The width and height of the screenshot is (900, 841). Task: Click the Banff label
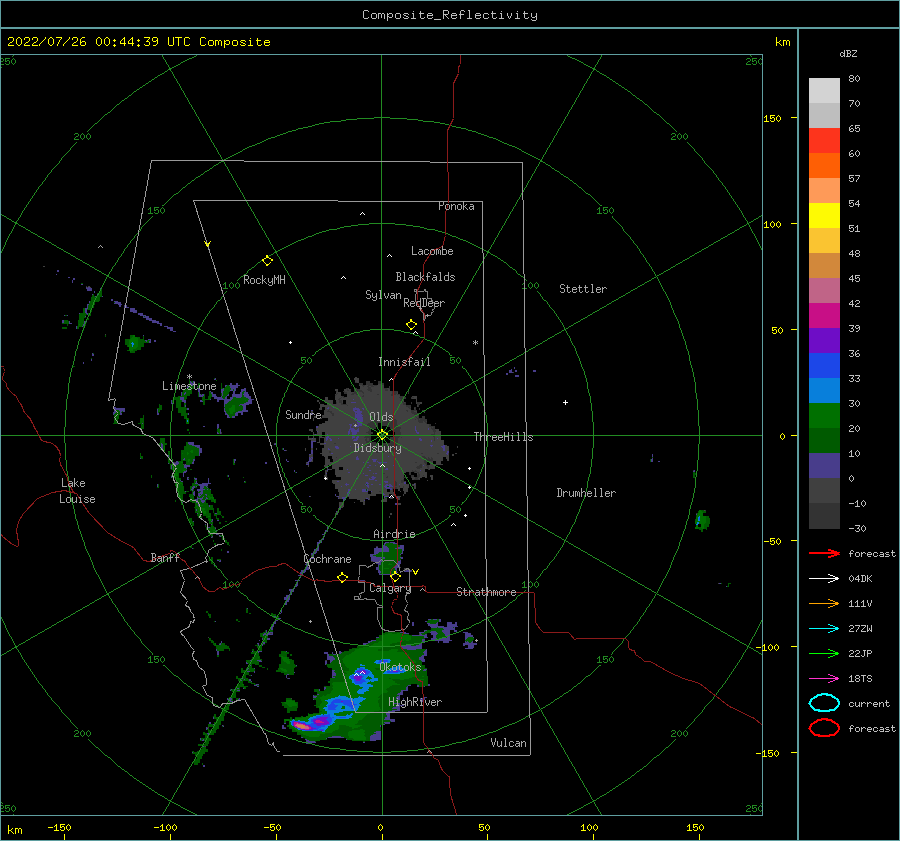point(165,557)
